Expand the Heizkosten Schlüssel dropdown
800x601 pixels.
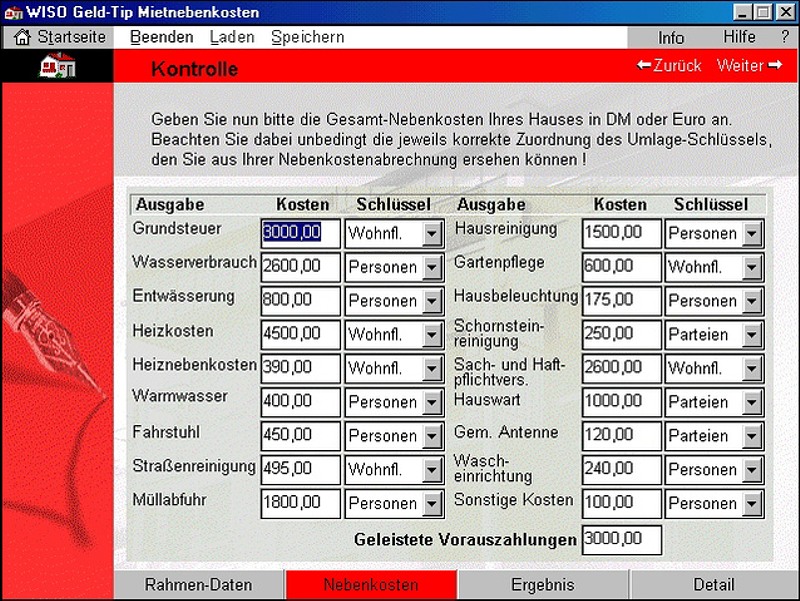coord(432,335)
